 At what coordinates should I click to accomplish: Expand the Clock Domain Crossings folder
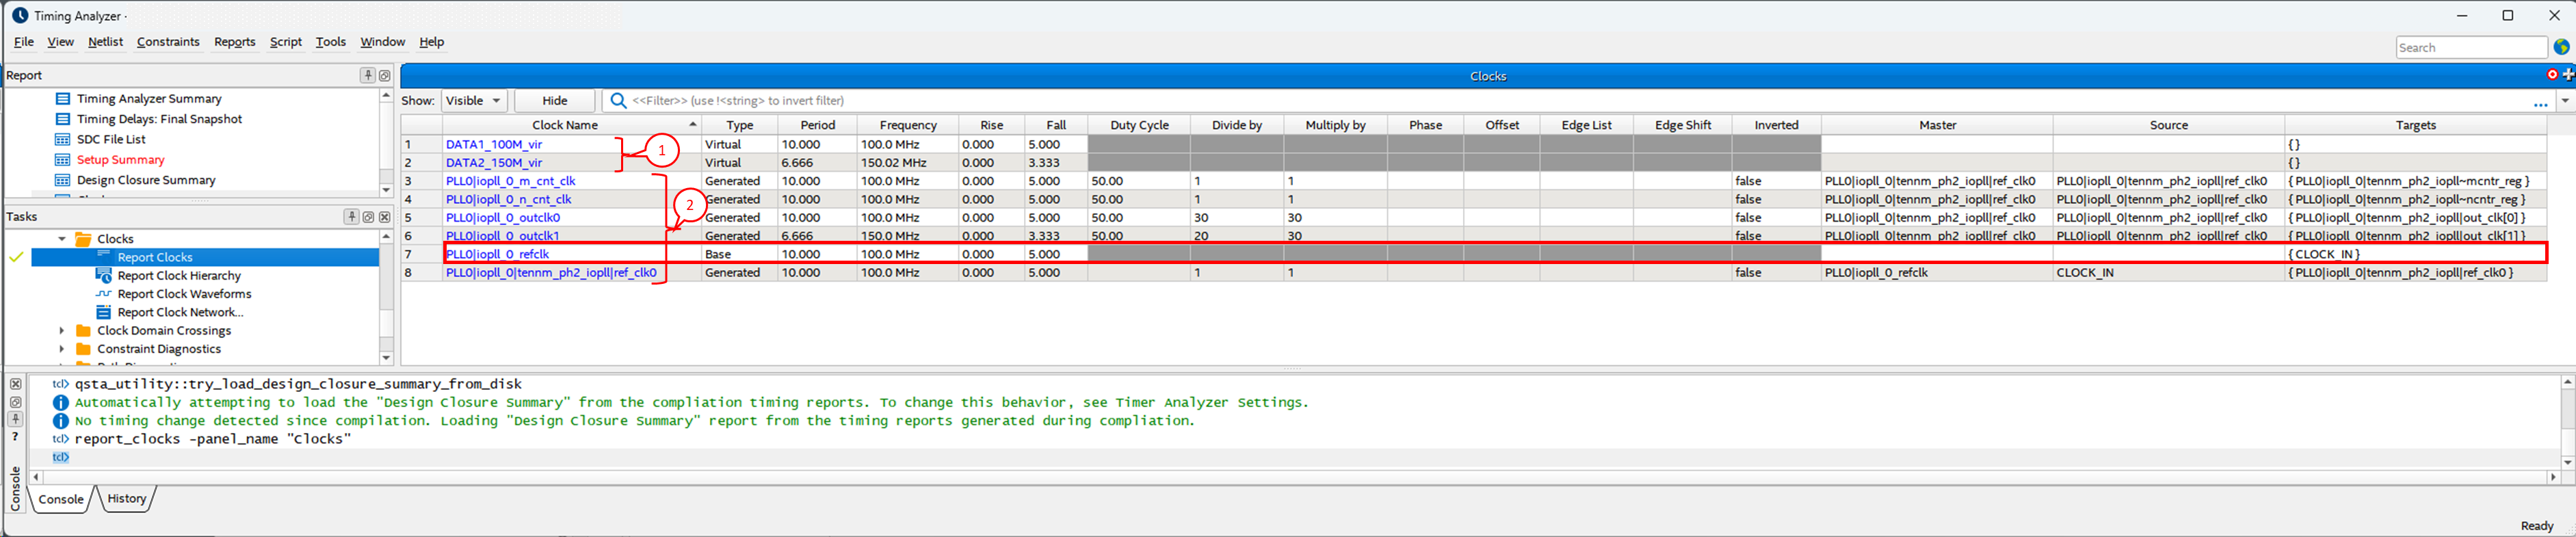coord(62,331)
